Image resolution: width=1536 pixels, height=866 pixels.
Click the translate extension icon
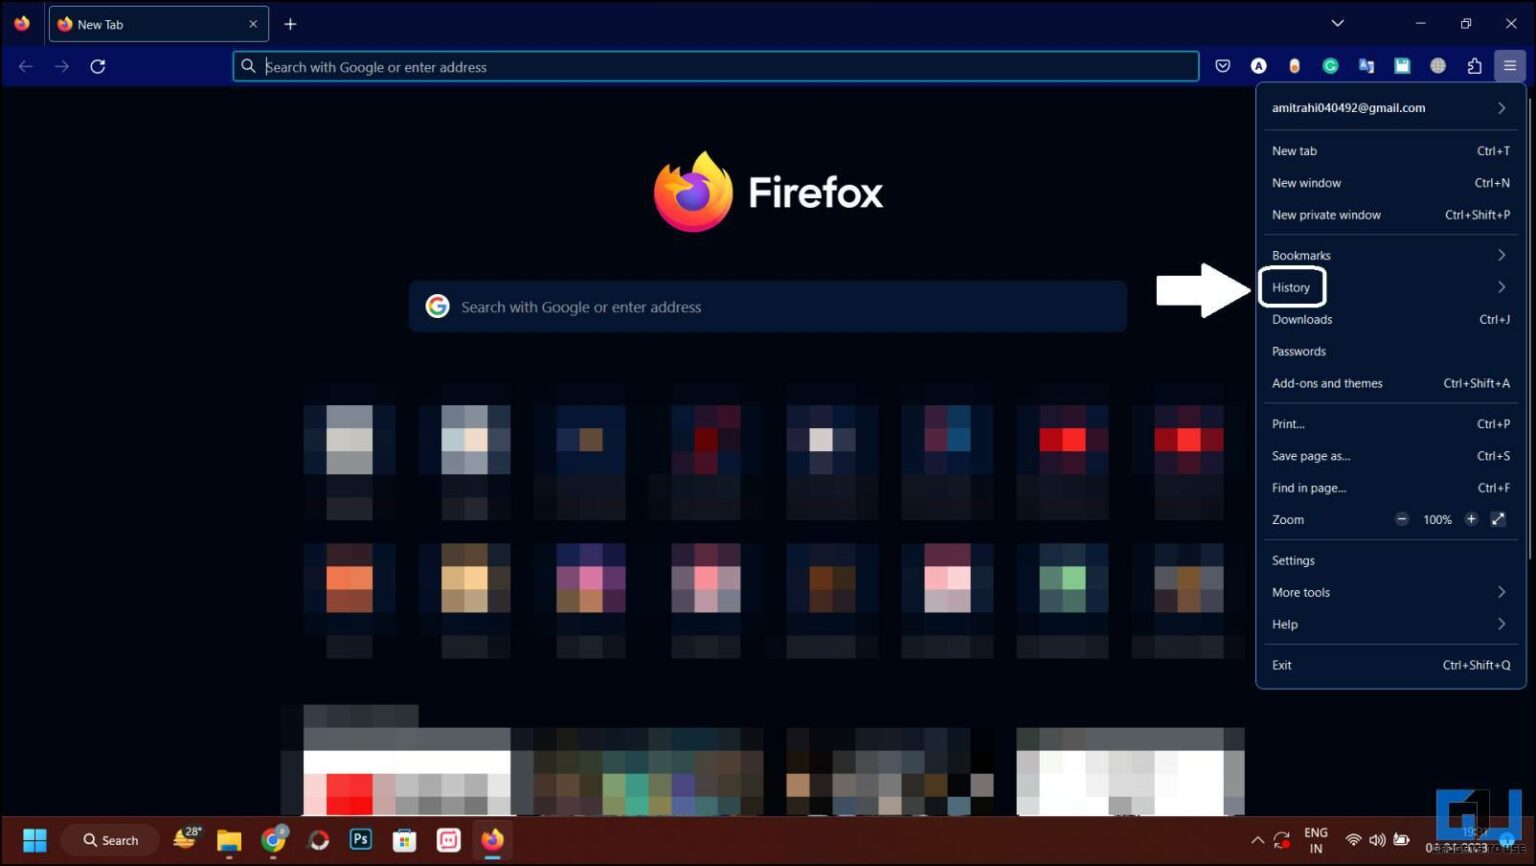point(1366,66)
